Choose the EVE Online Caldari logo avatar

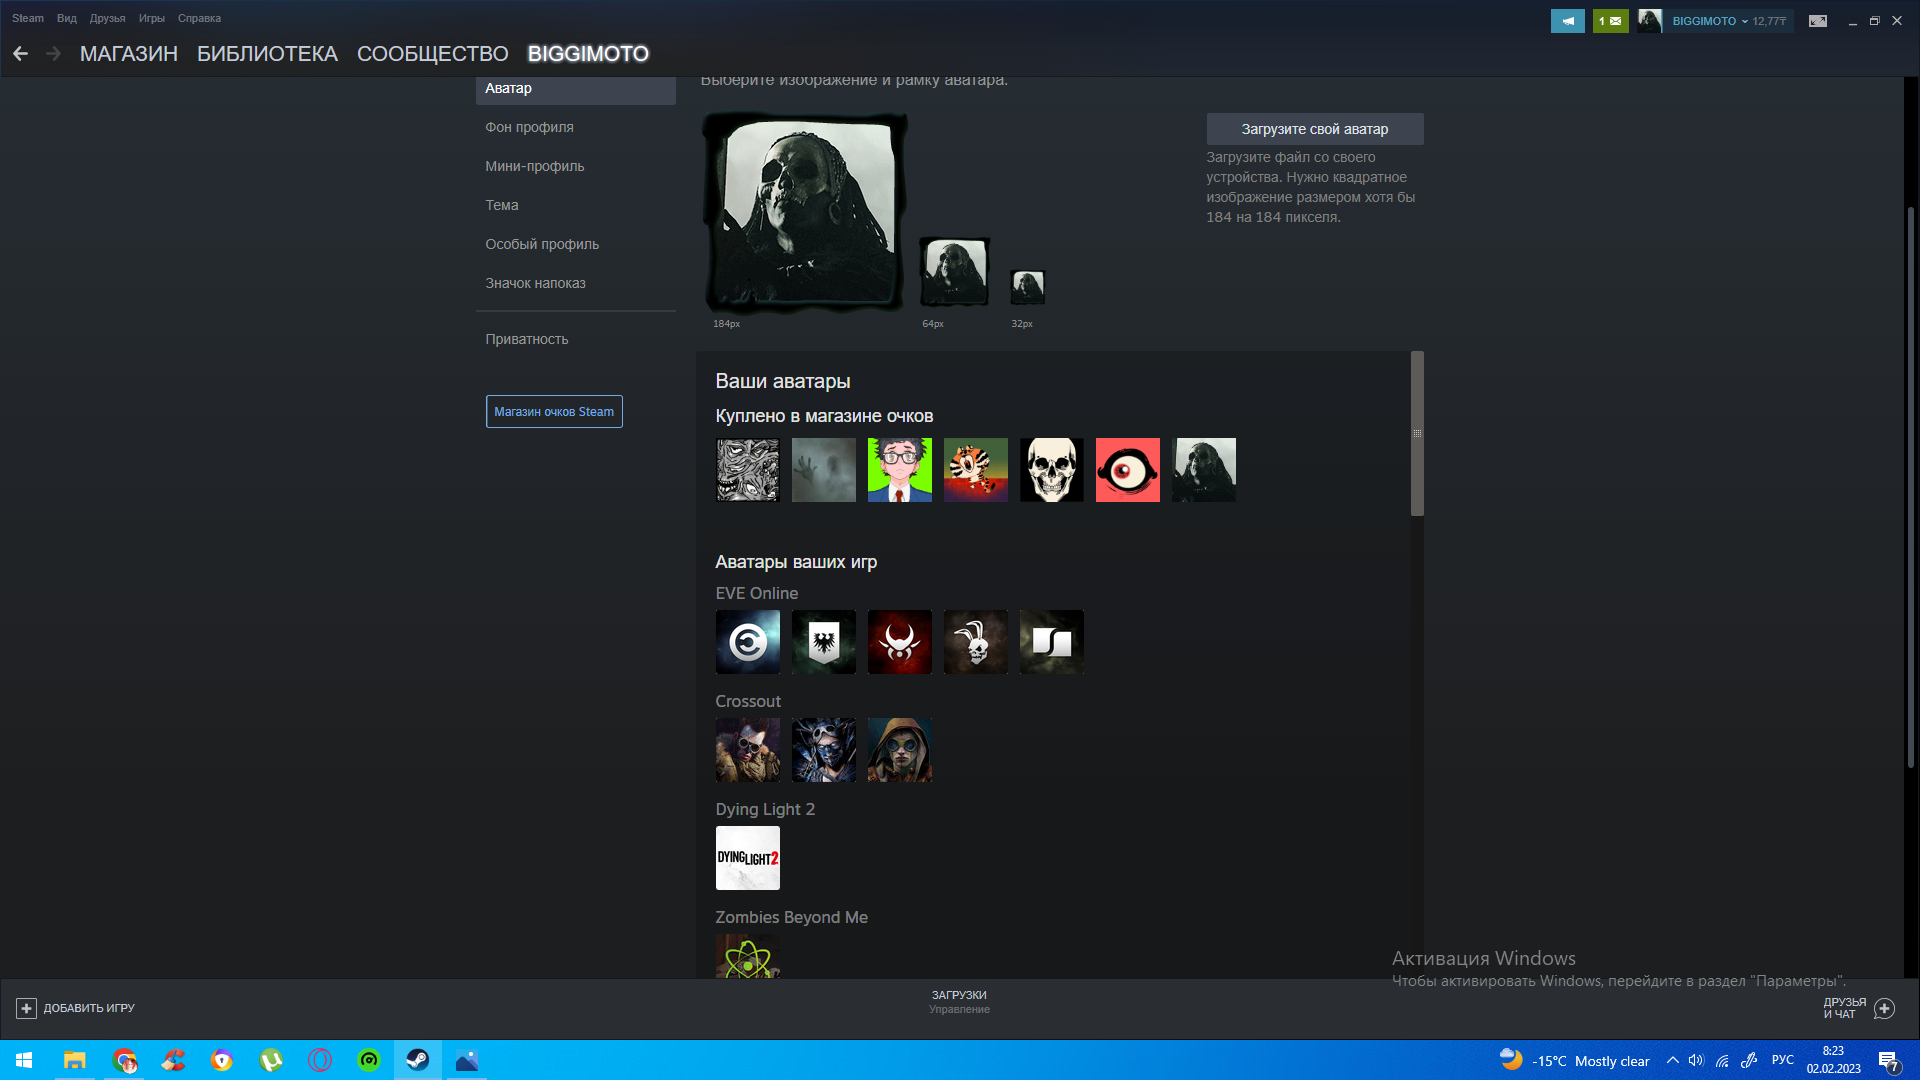tap(748, 642)
